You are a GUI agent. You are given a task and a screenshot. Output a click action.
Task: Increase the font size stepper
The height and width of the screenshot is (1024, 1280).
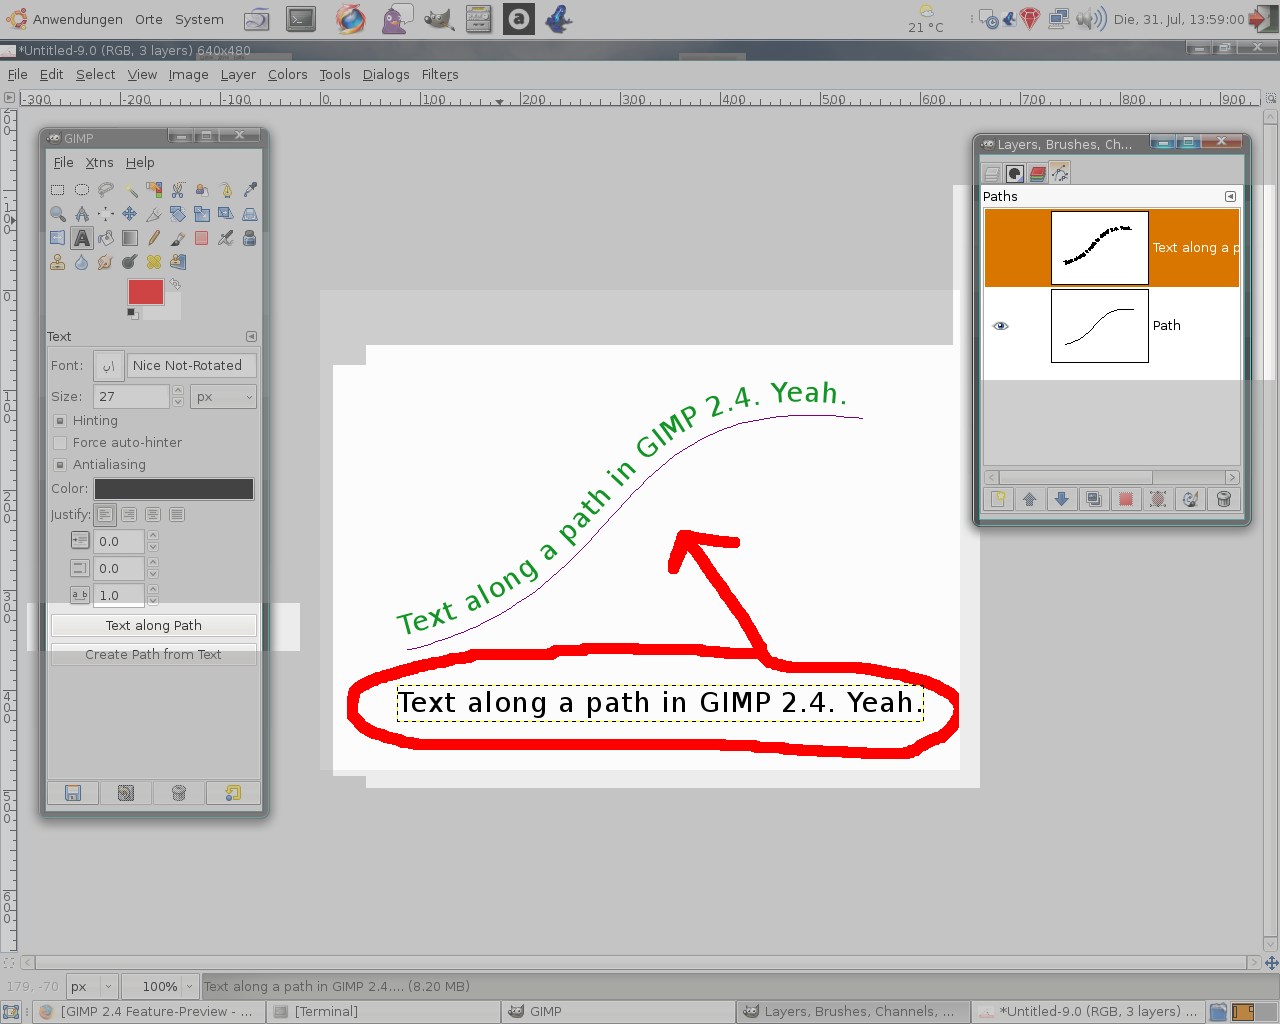pos(178,391)
